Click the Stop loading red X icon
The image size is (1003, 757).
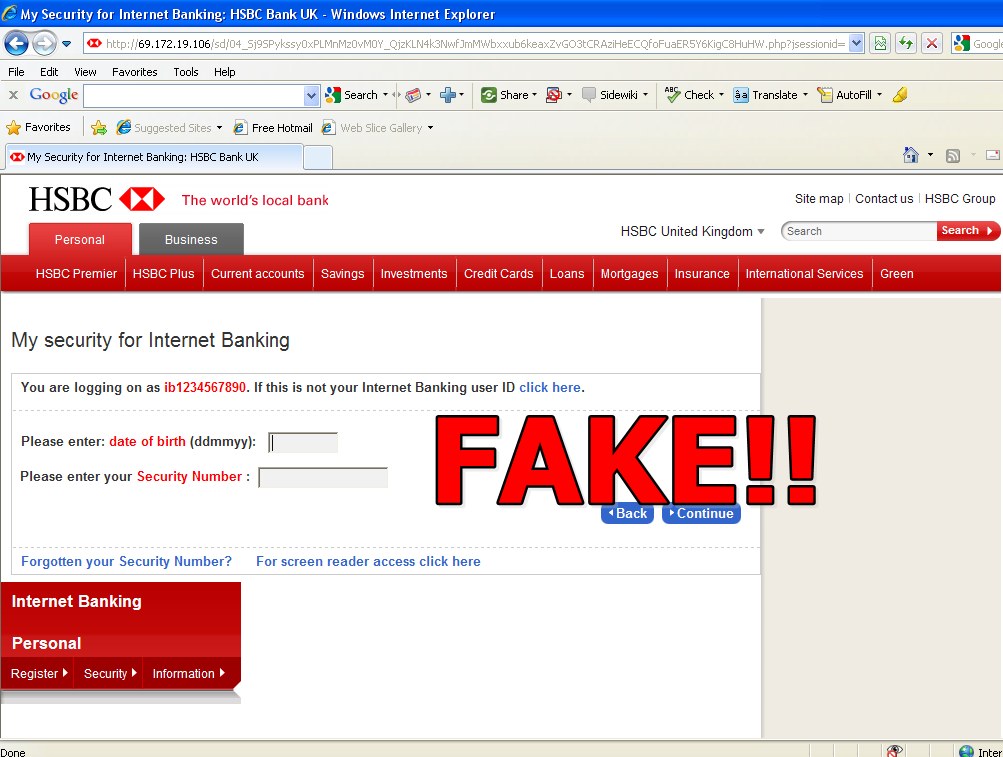932,44
